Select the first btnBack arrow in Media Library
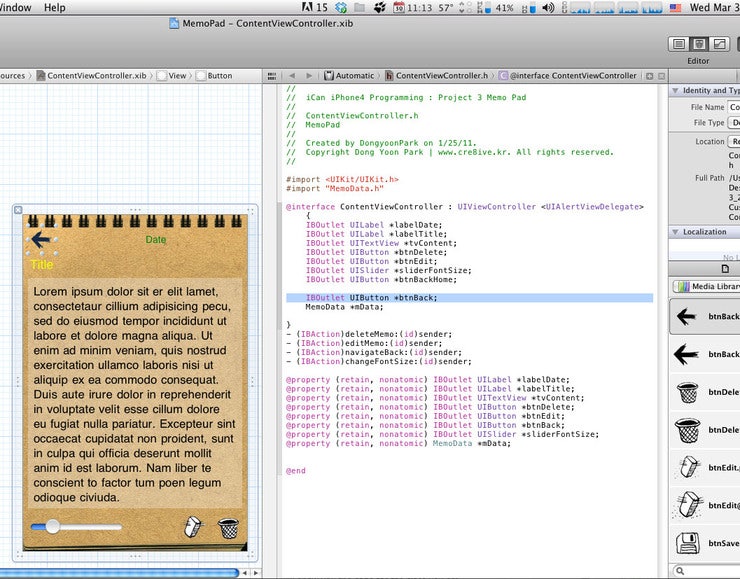The height and width of the screenshot is (579, 740). (687, 317)
